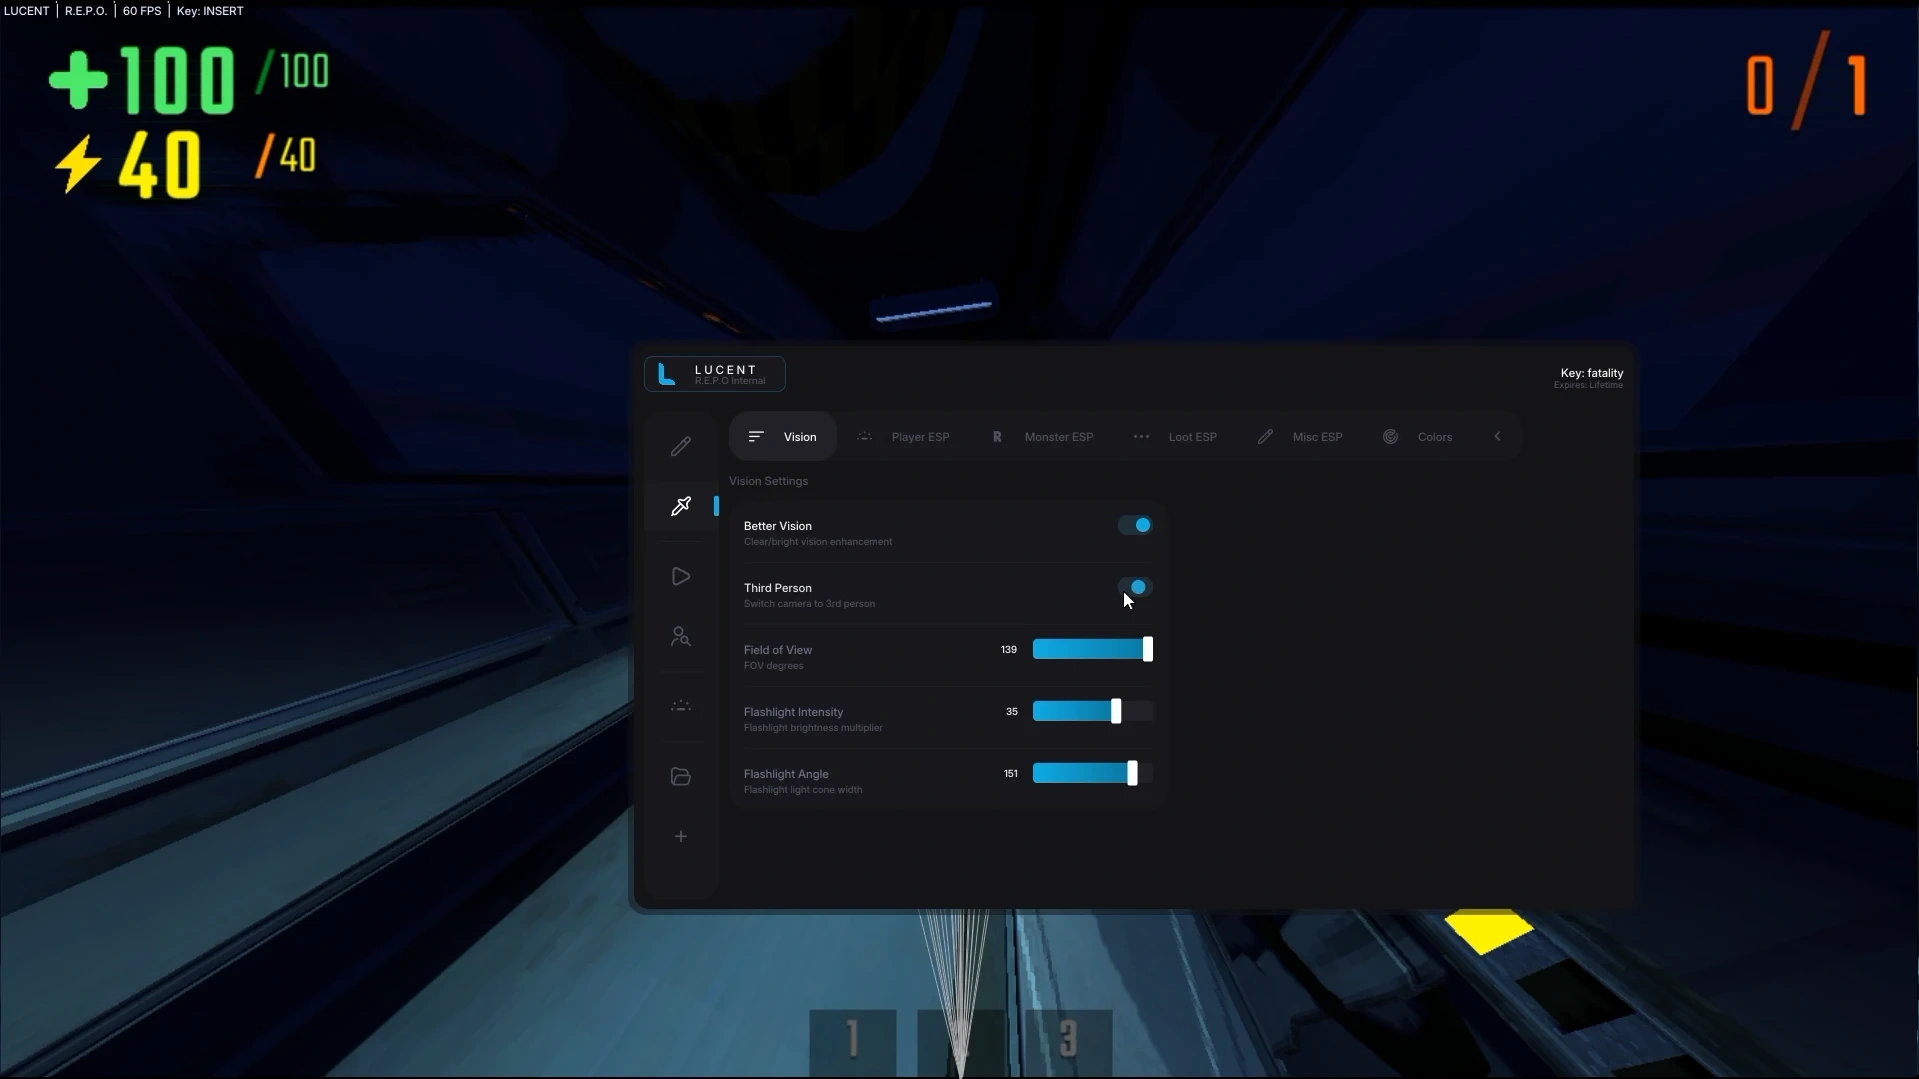1919x1079 pixels.
Task: Switch to the Player ESP tab
Action: coord(905,437)
